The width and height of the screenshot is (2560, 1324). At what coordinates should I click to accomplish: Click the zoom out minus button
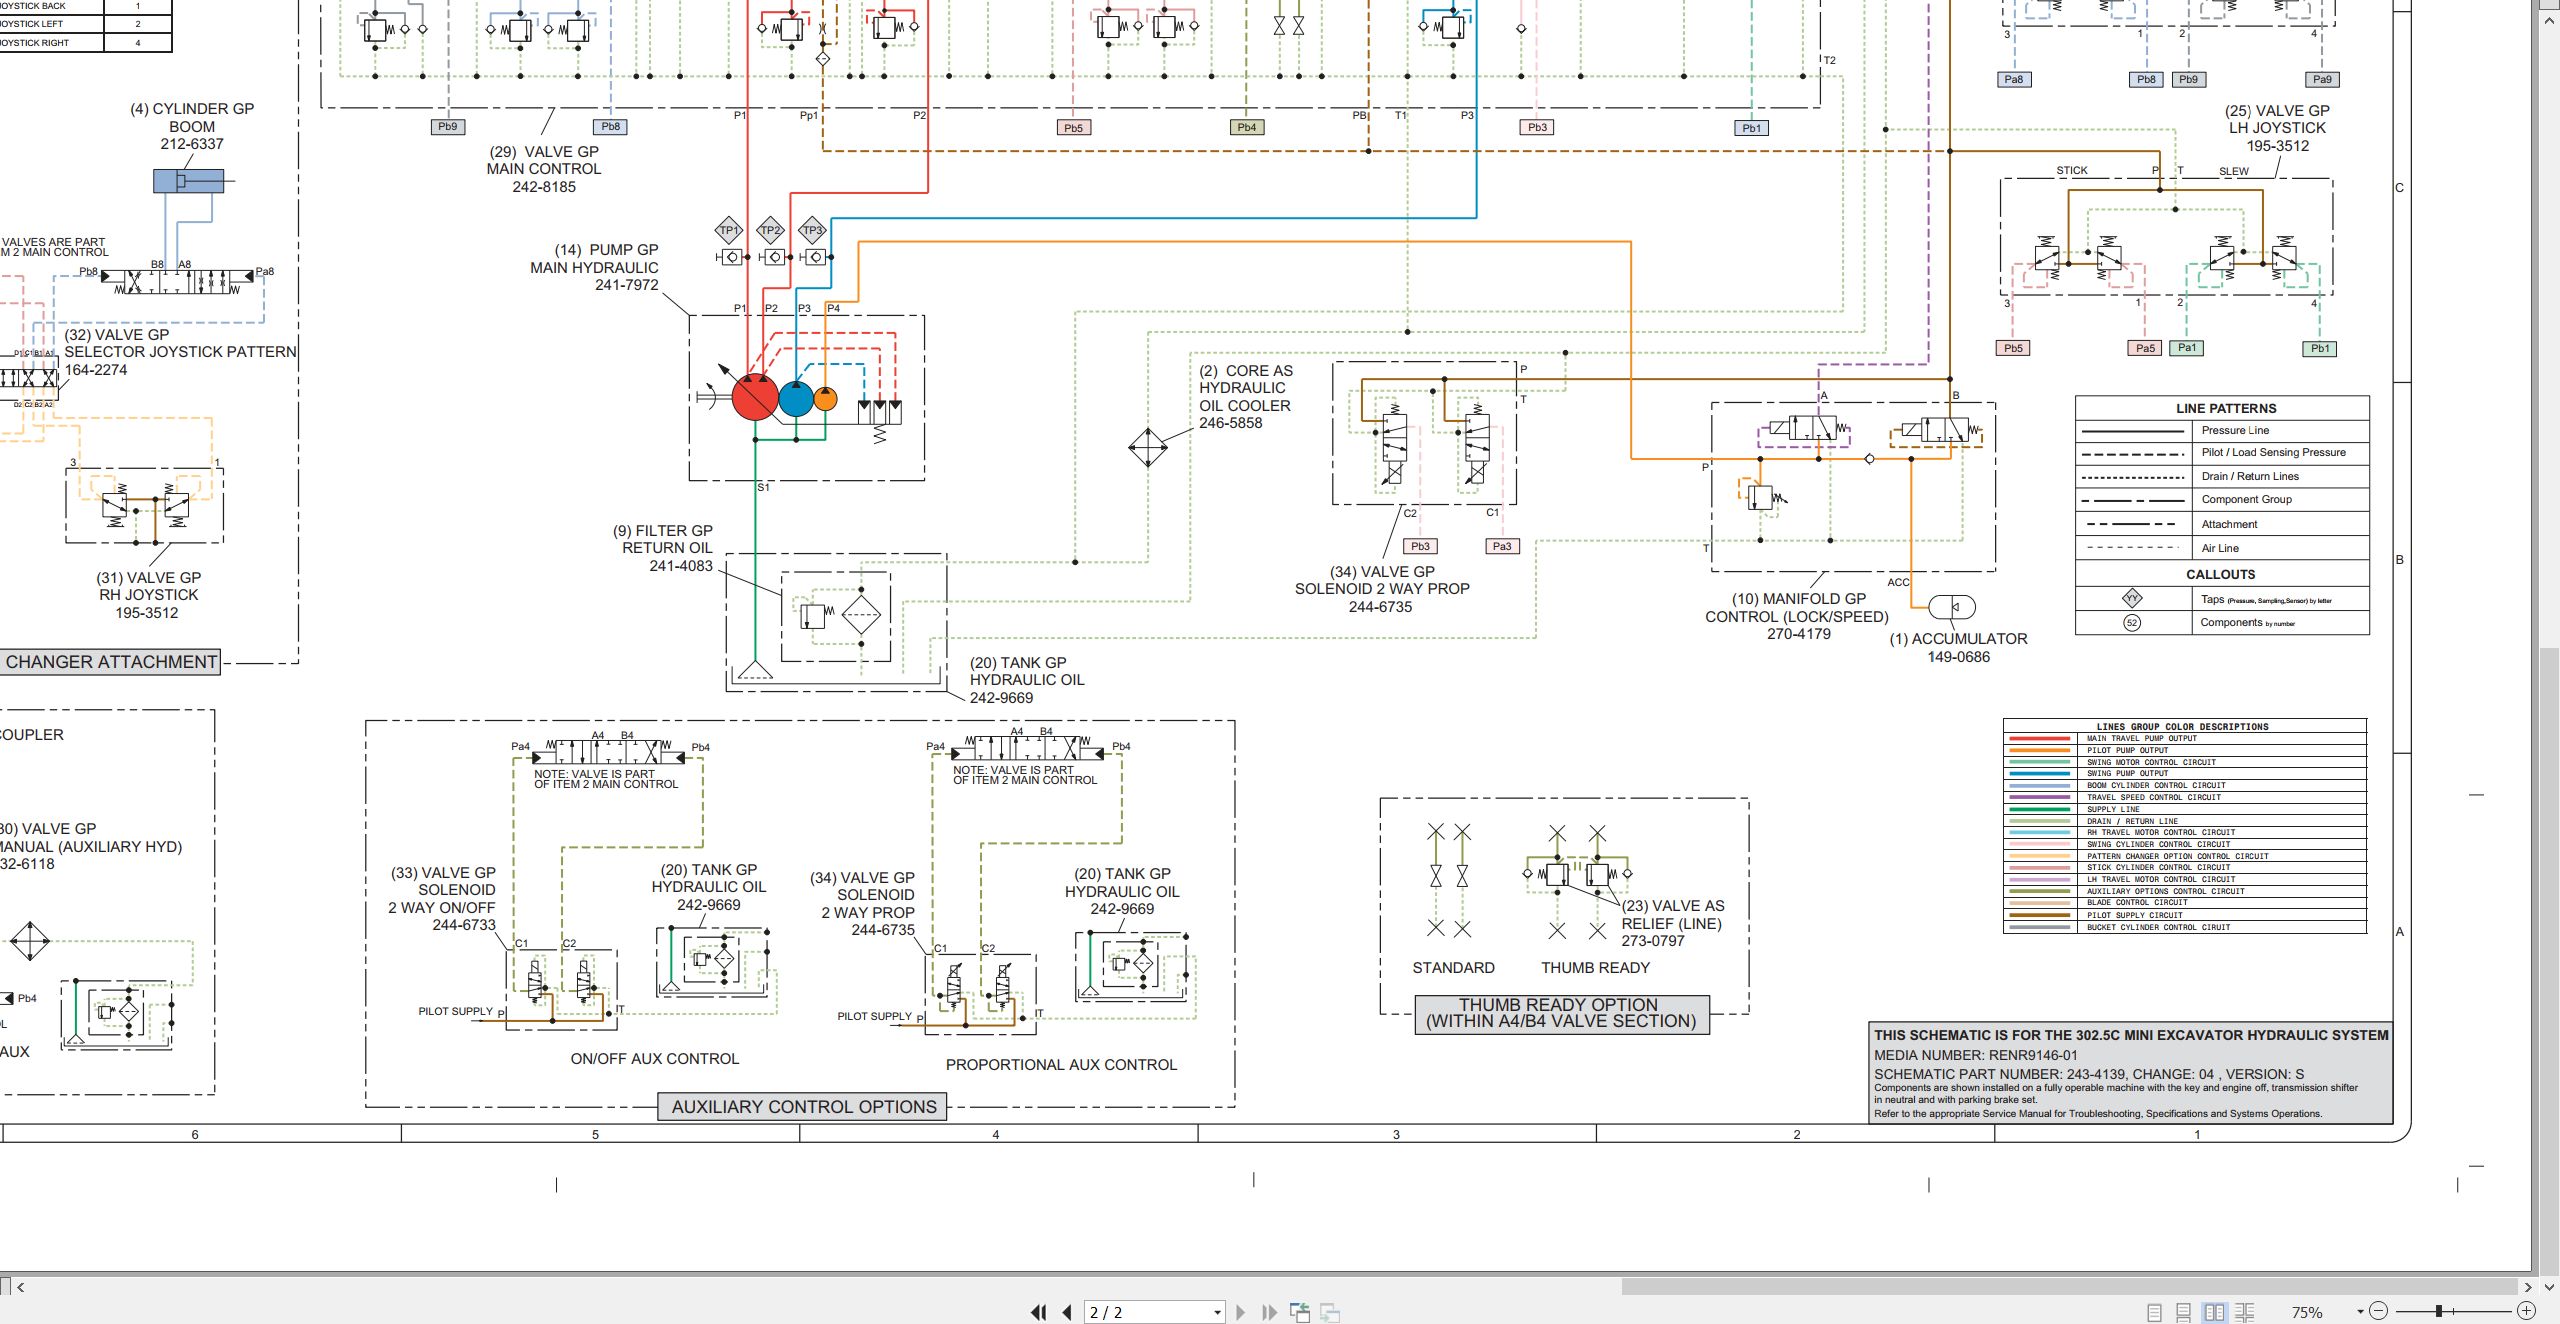(x=2379, y=1311)
